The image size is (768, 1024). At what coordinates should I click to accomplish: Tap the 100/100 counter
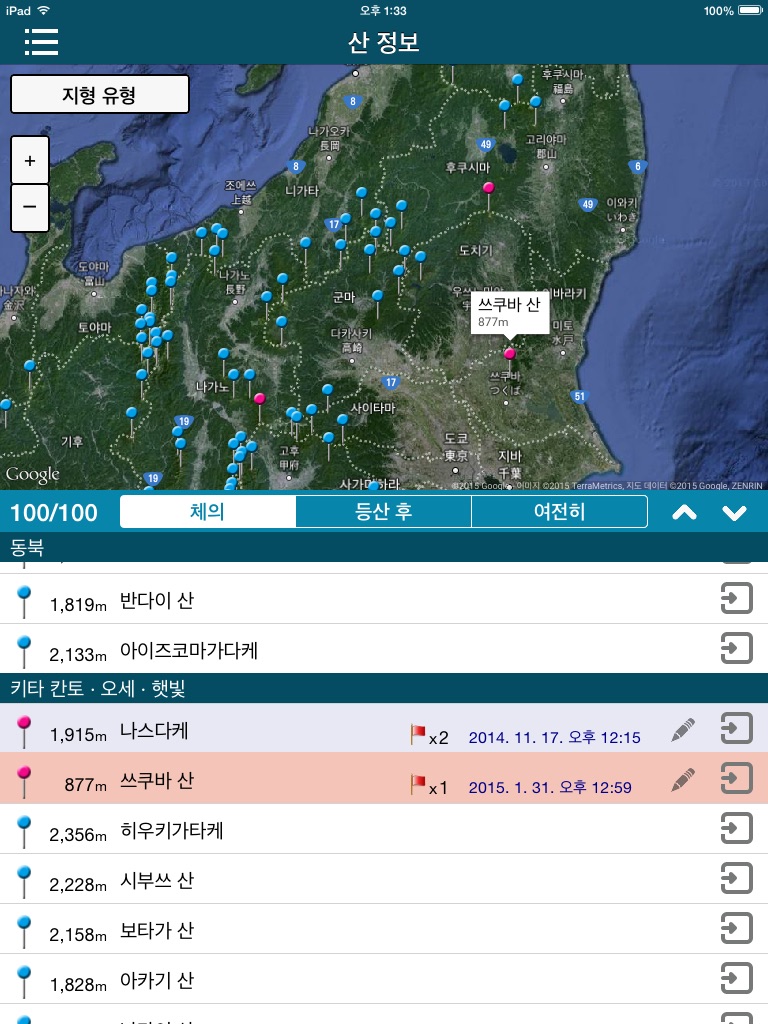pyautogui.click(x=54, y=513)
